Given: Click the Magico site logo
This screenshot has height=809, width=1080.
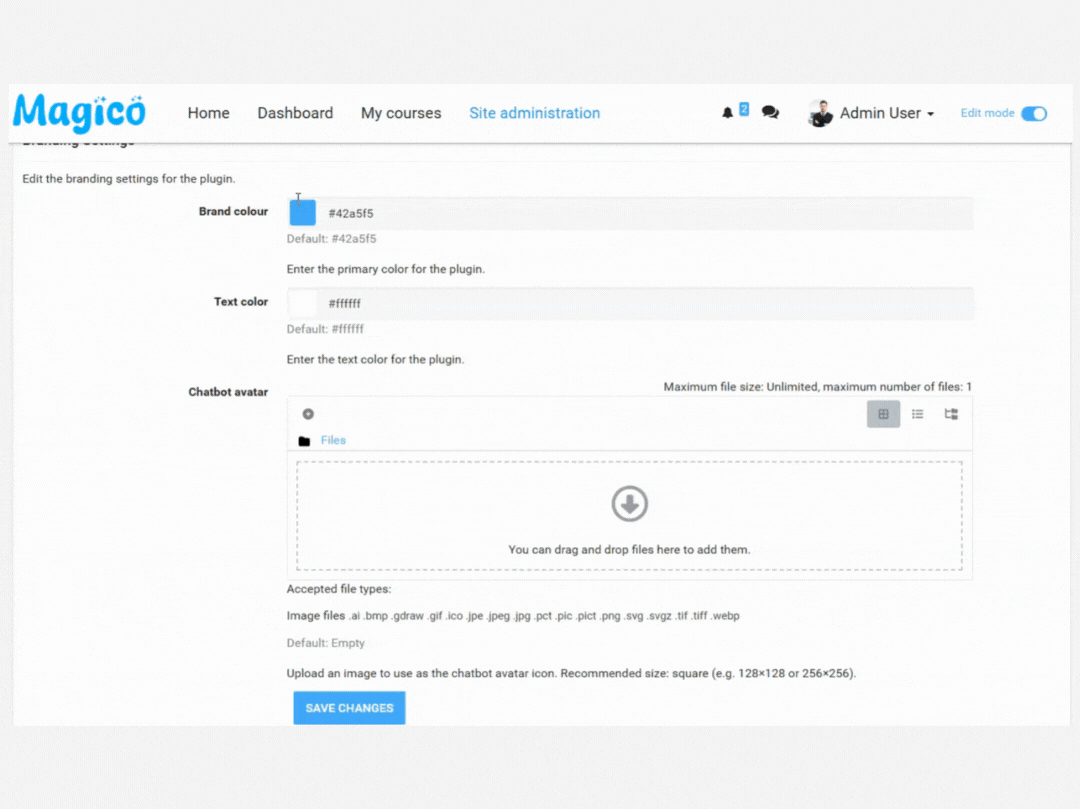Looking at the screenshot, I should [x=79, y=113].
